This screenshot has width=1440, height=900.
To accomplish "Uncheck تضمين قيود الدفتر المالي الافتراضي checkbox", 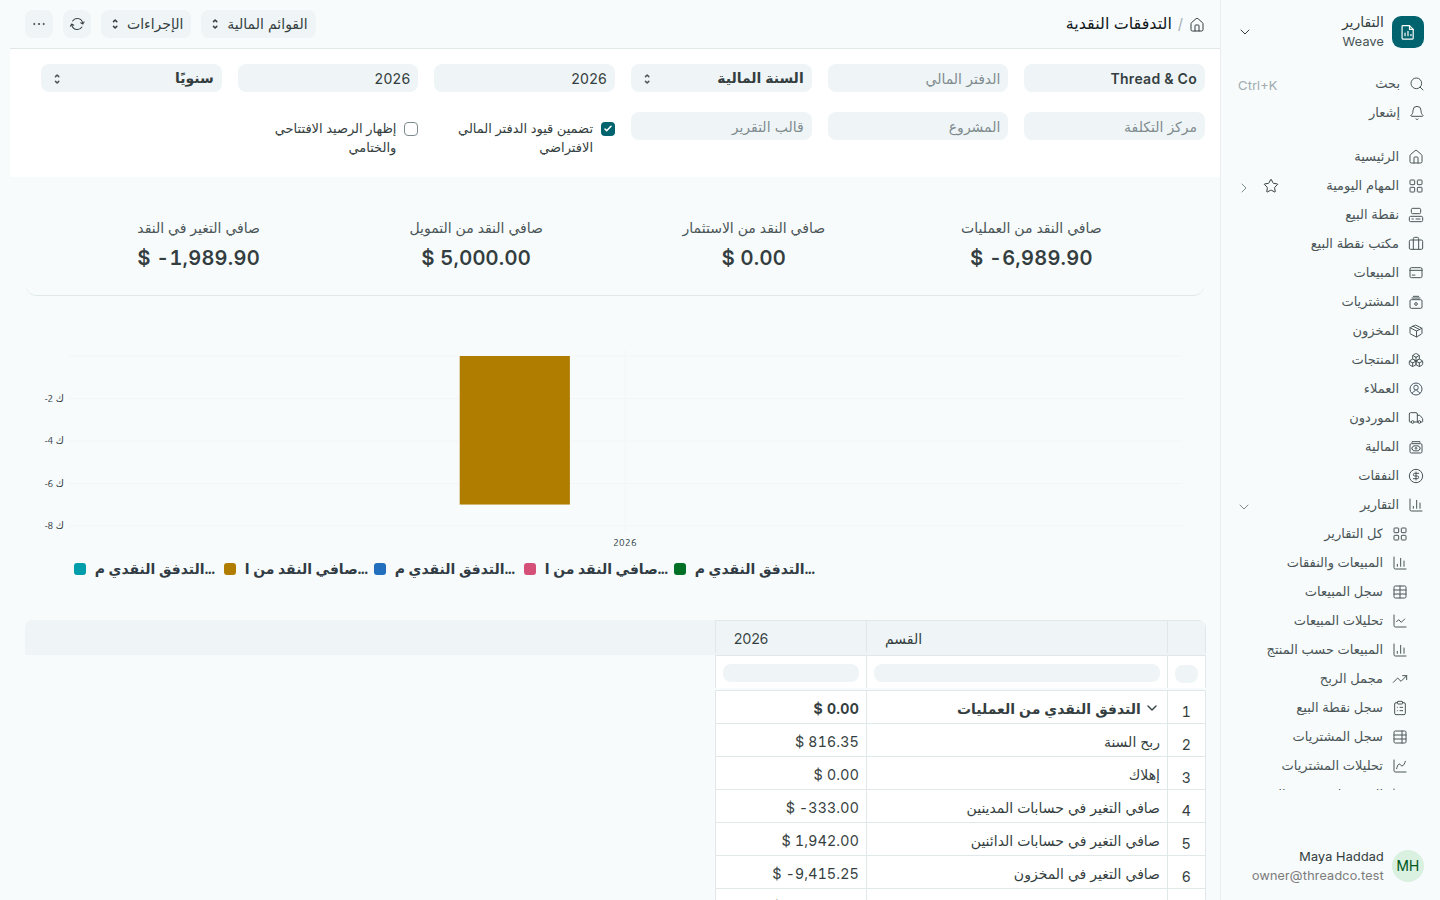I will click(608, 129).
